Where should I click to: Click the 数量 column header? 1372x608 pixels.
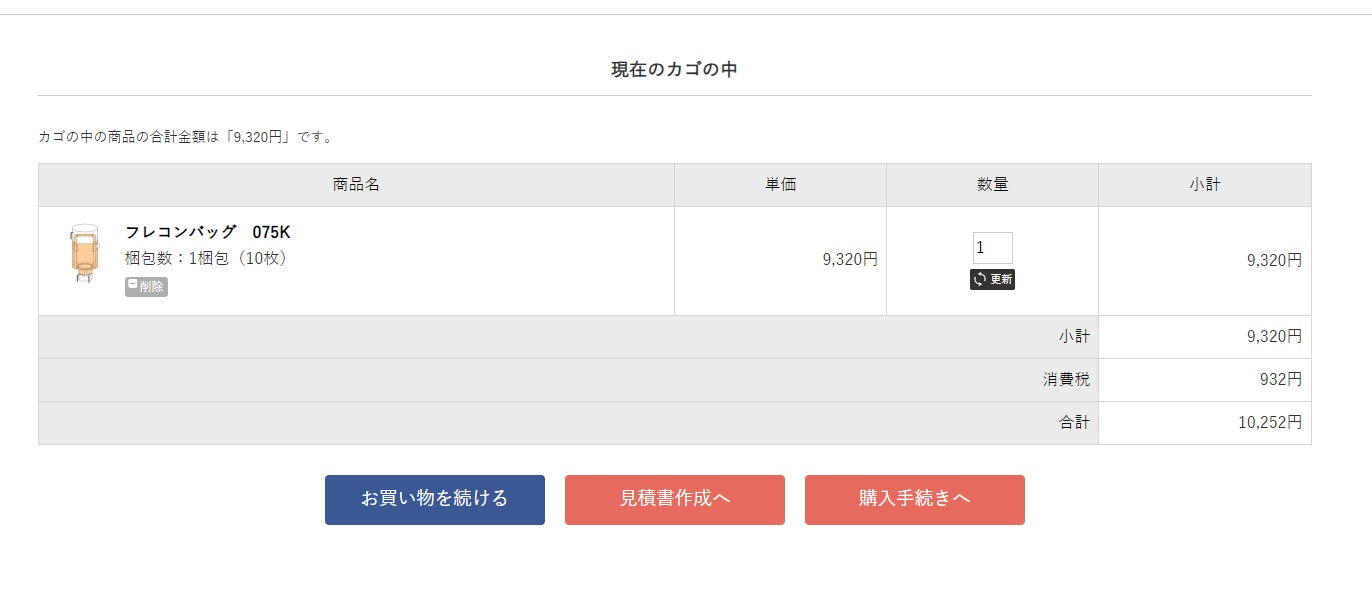coord(992,185)
